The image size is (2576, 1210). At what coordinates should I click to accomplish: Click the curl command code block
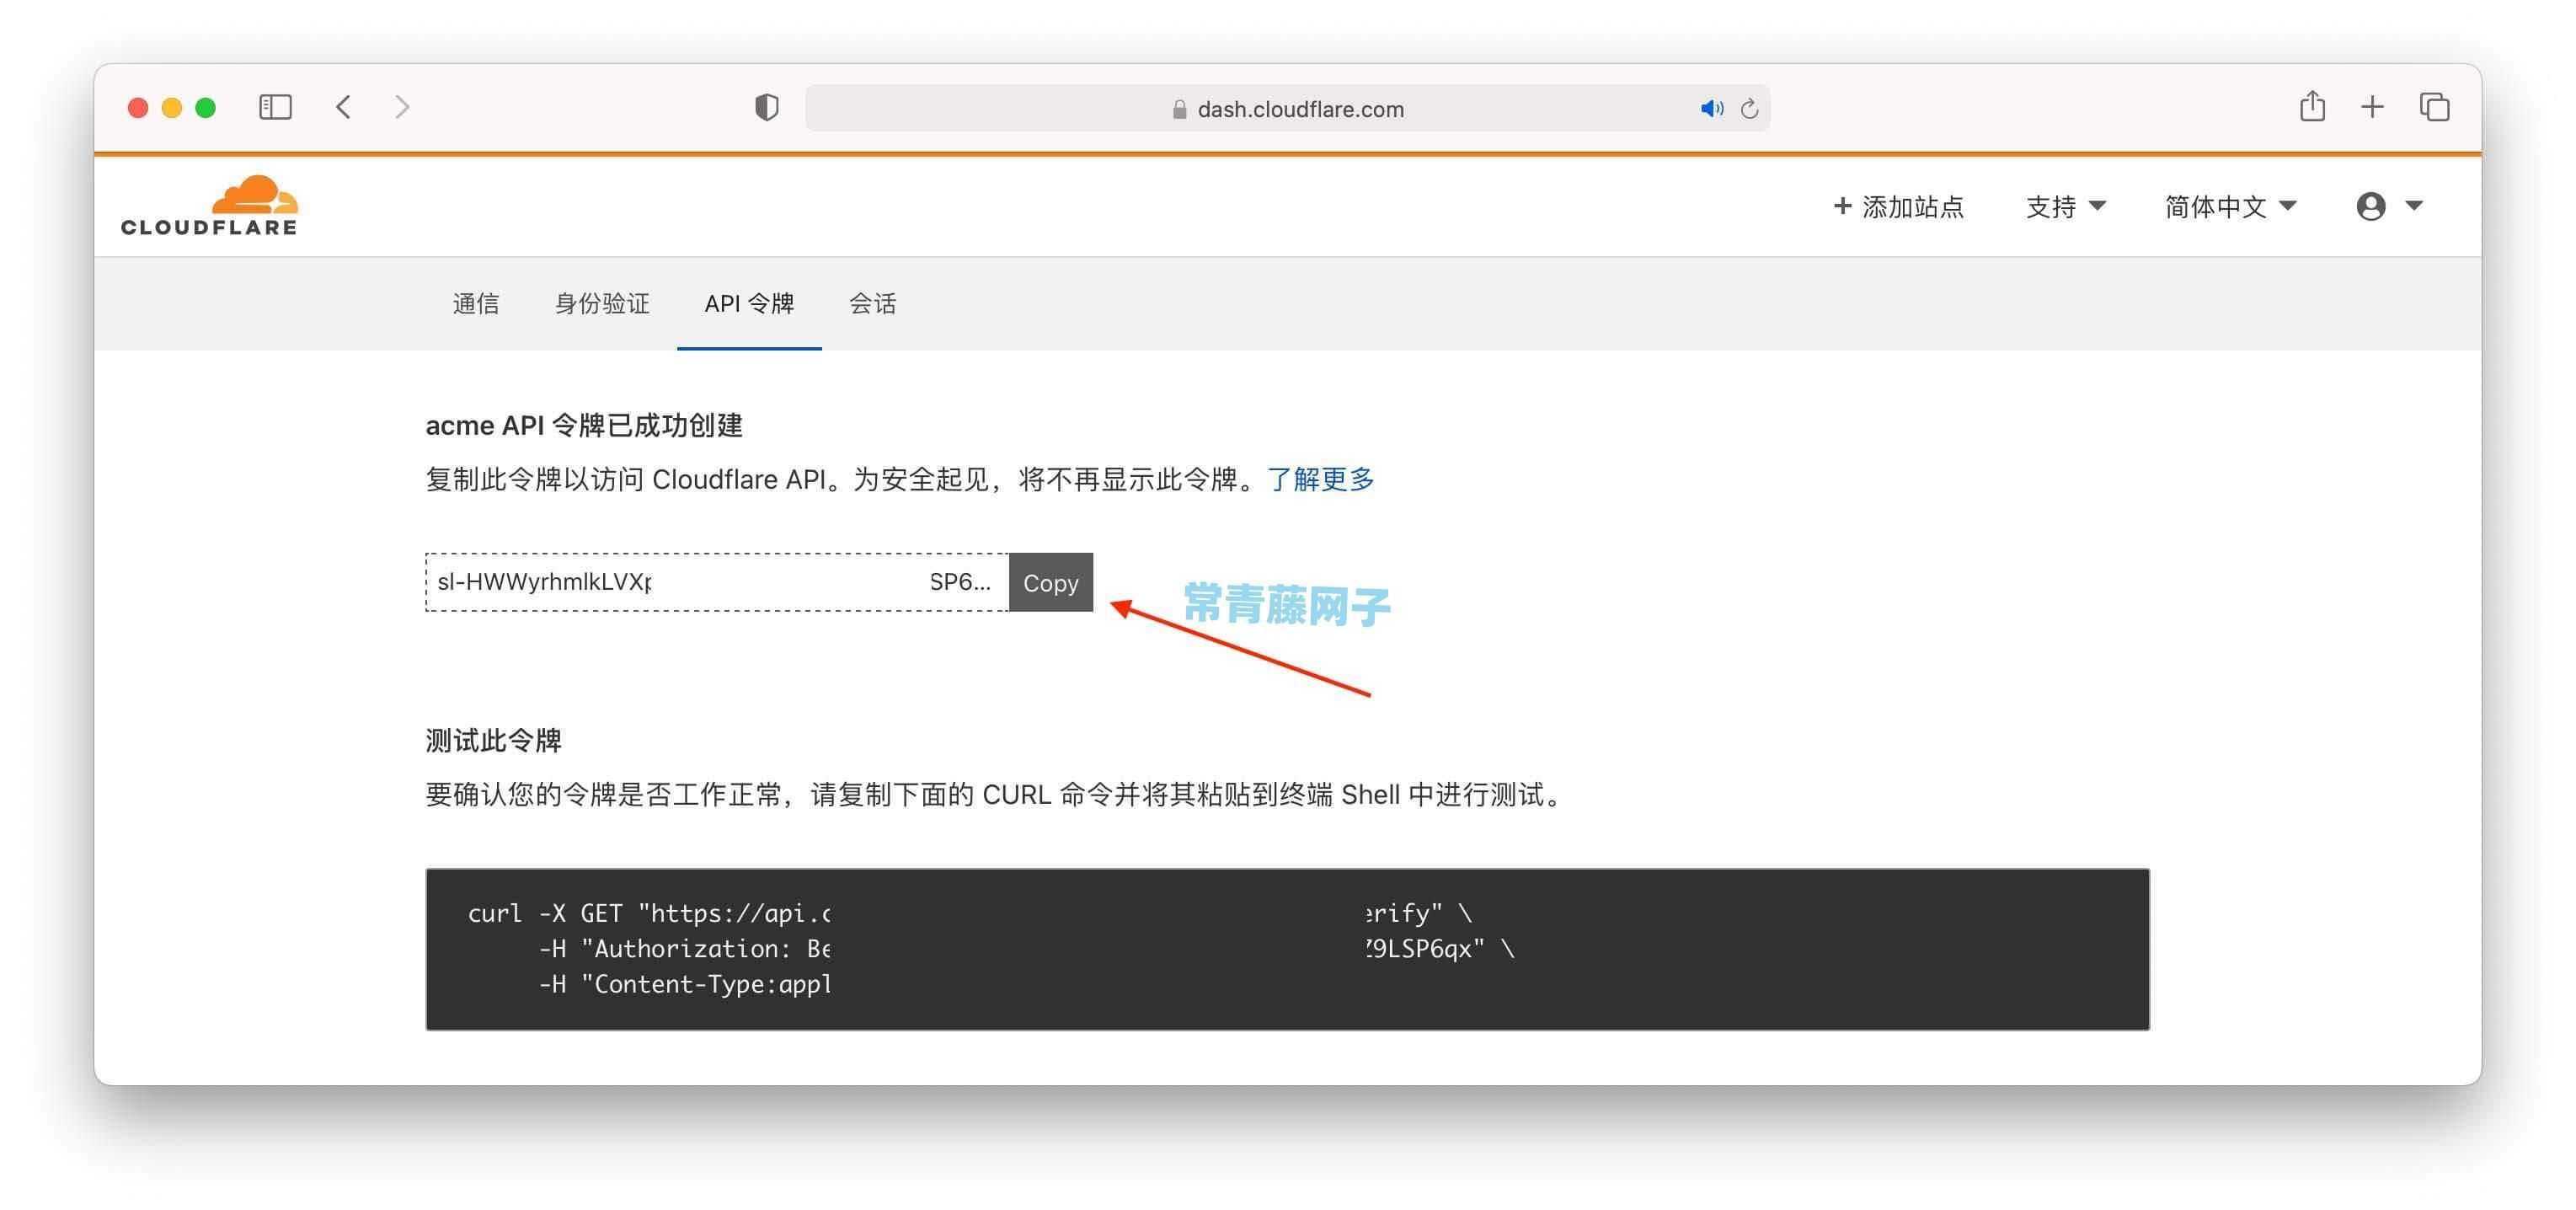1287,949
